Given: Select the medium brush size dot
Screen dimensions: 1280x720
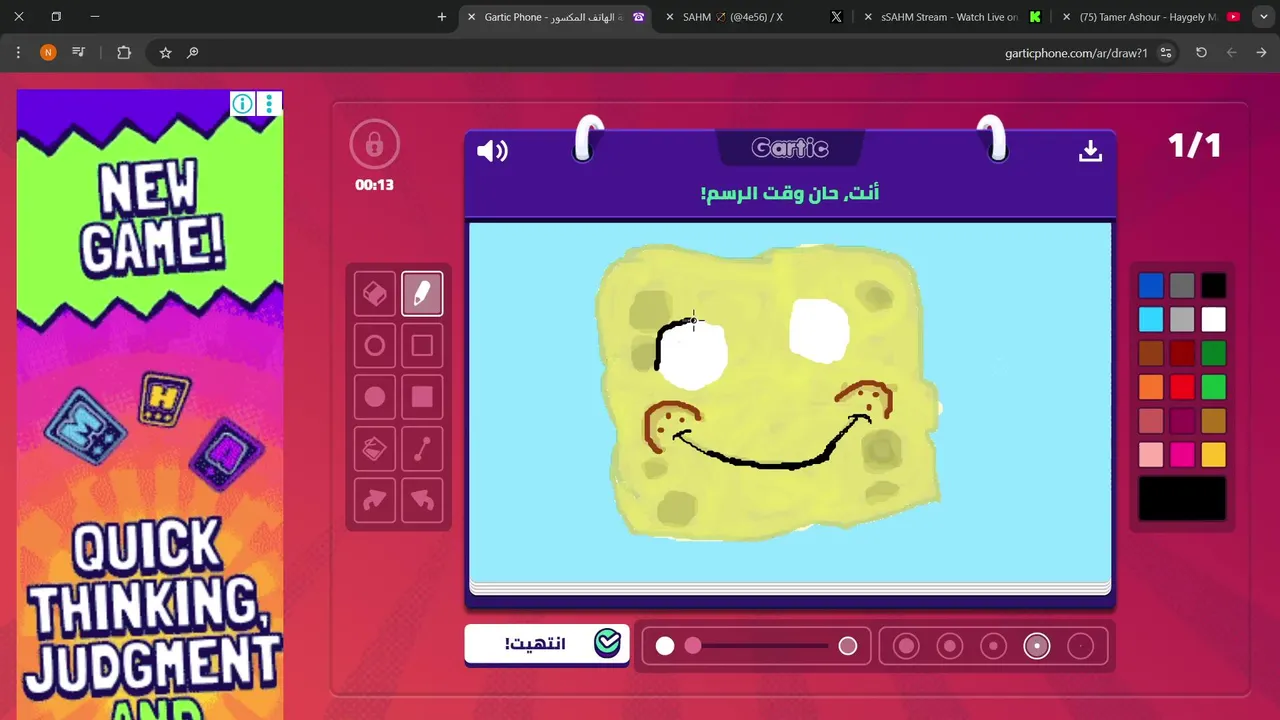Looking at the screenshot, I should coord(993,646).
